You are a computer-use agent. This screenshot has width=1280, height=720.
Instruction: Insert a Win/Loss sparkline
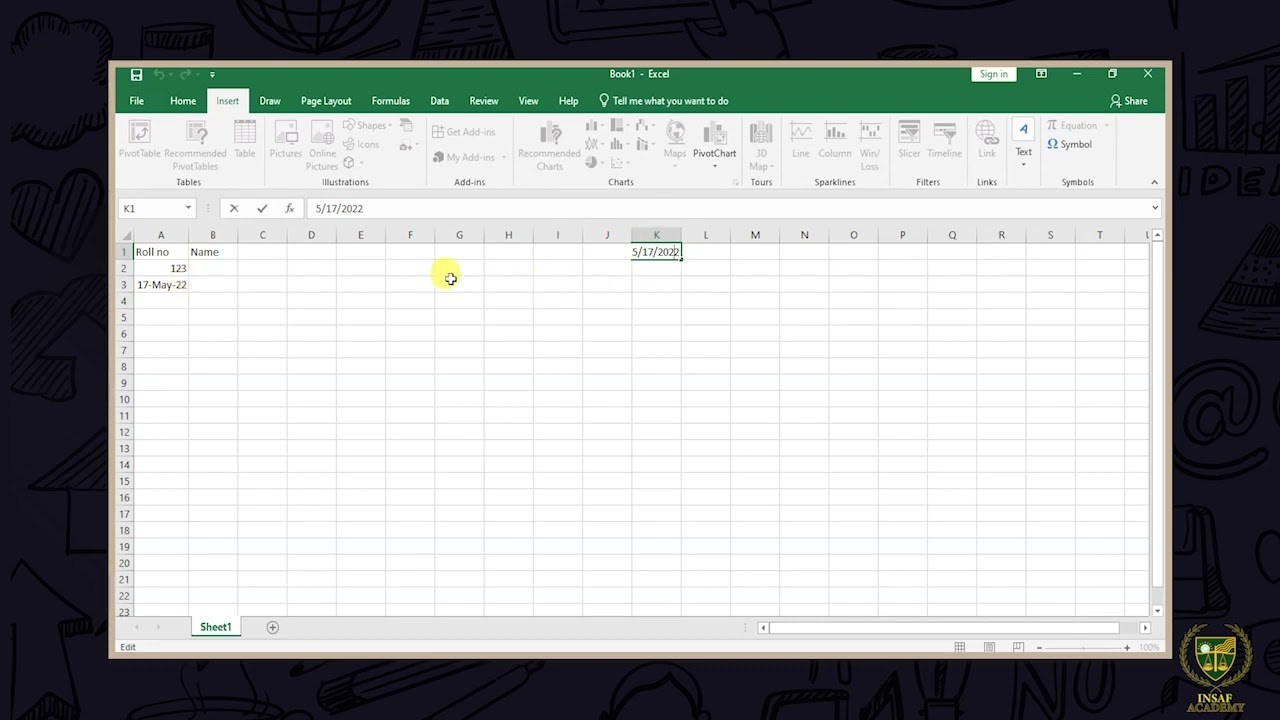pos(870,145)
